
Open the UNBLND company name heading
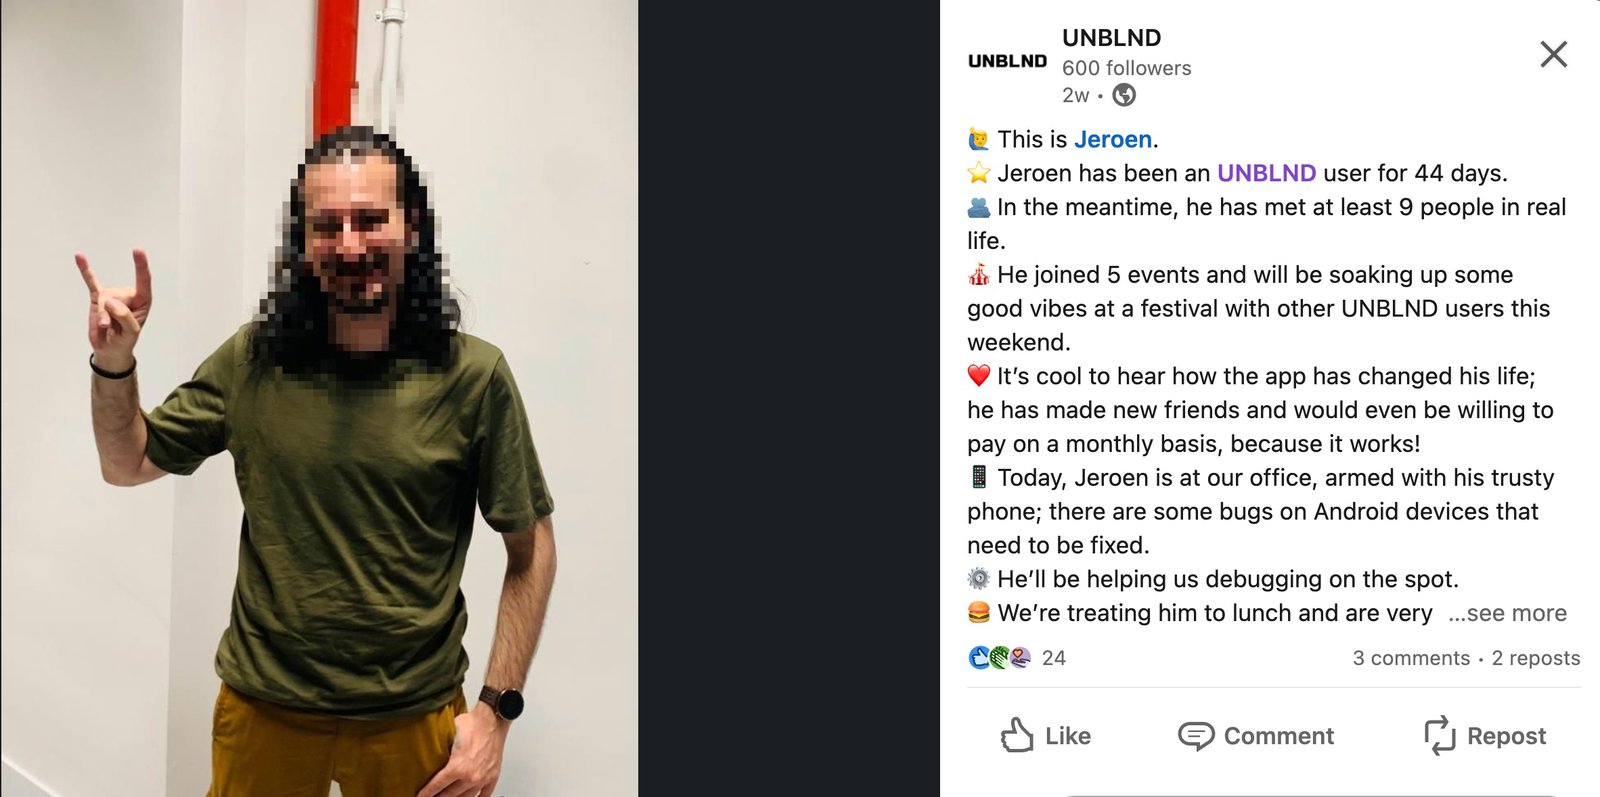(x=1111, y=38)
